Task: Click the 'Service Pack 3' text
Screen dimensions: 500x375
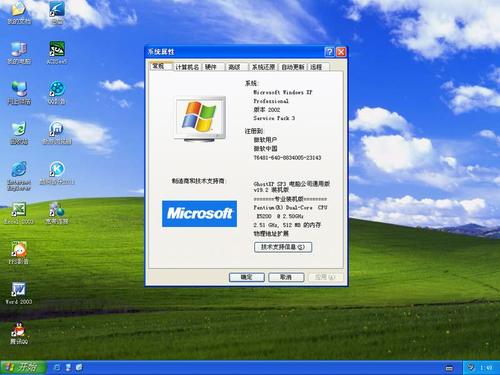Action: click(274, 118)
